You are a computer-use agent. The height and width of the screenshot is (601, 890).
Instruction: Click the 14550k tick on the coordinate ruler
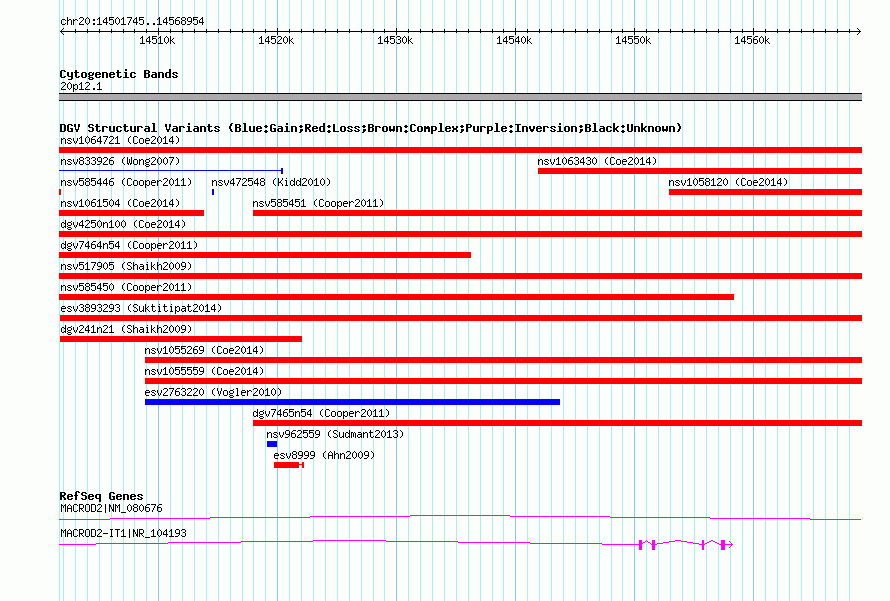point(633,40)
